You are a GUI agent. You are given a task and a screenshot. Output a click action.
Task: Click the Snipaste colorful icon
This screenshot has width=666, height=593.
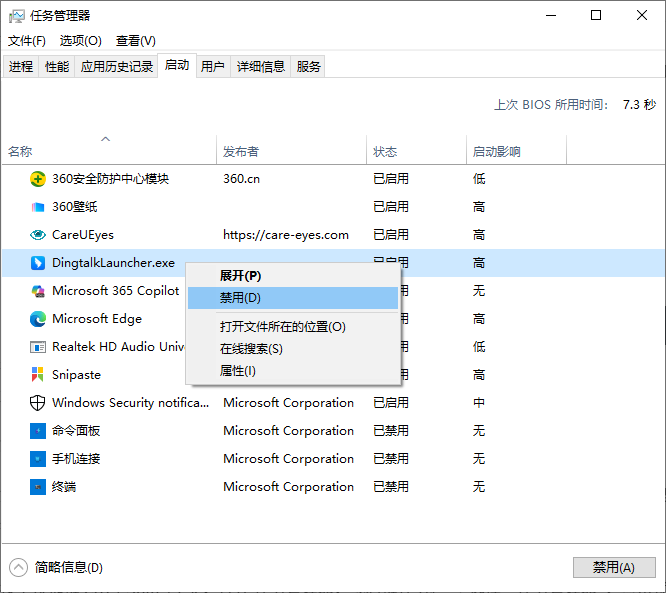point(38,375)
